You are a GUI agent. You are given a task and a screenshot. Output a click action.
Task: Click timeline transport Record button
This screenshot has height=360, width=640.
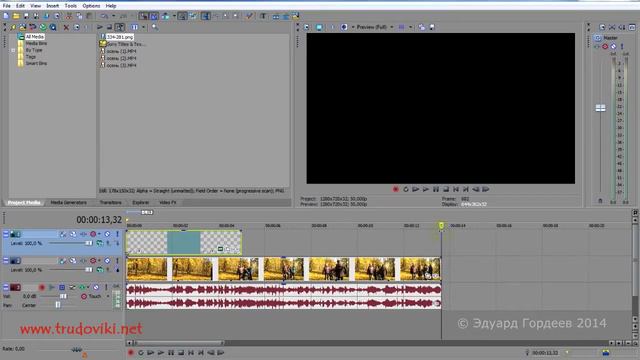(x=131, y=353)
